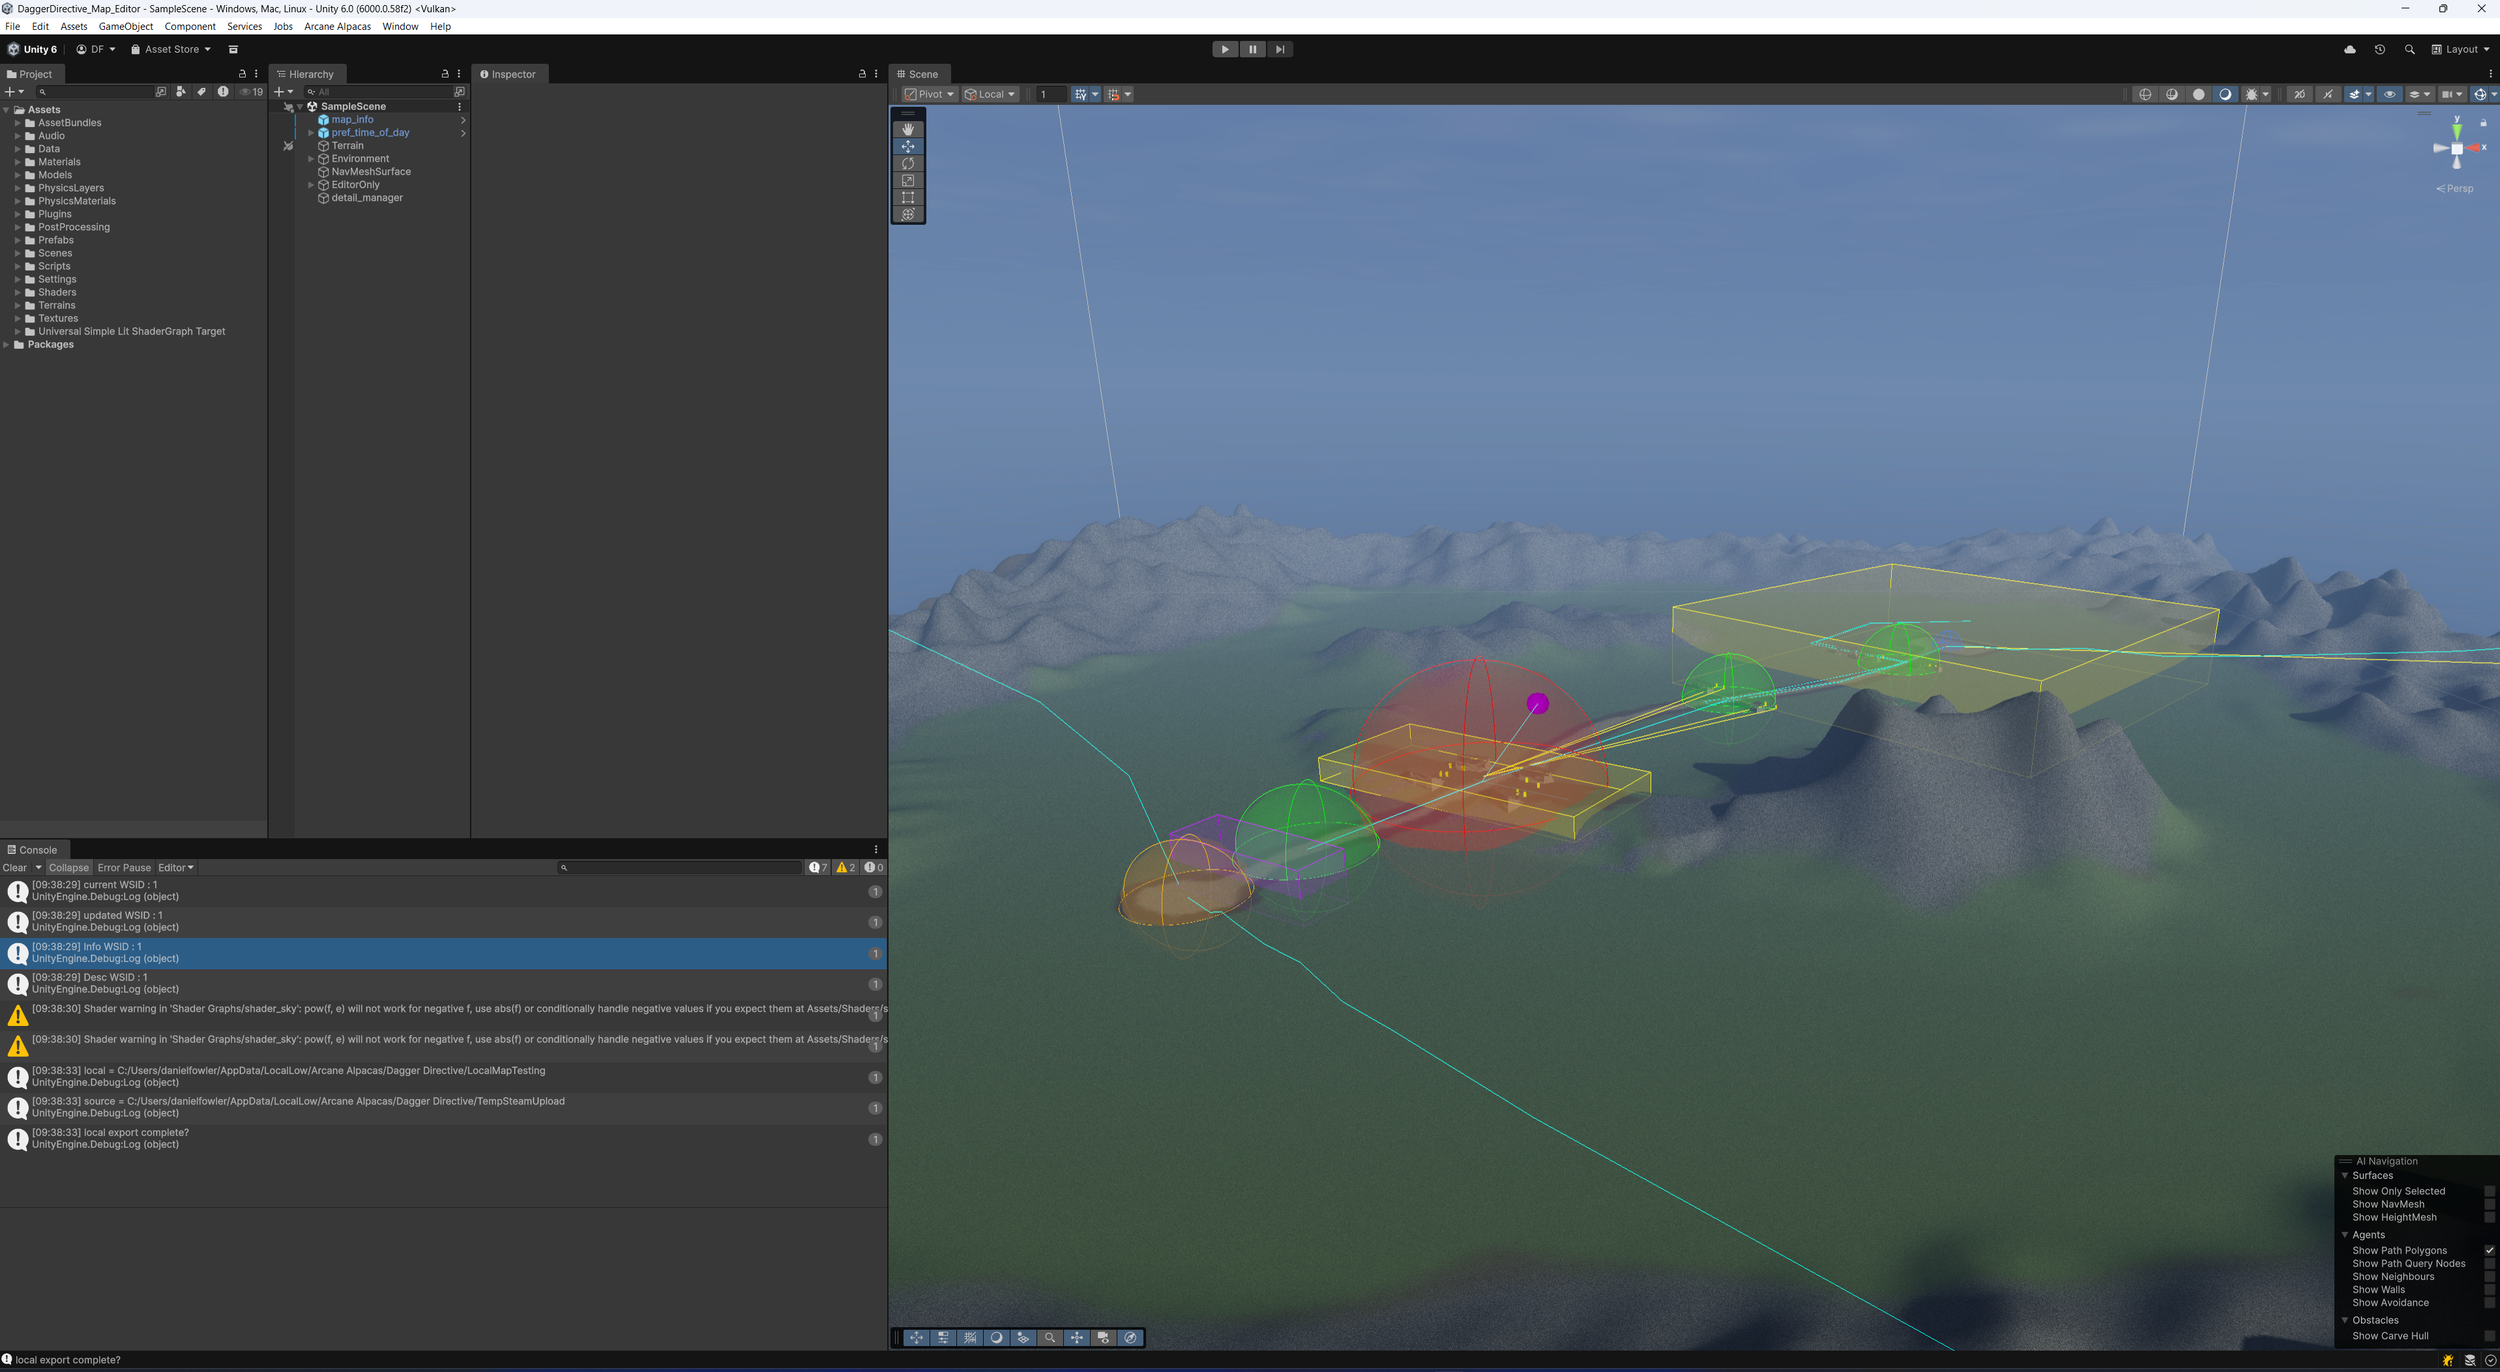Uncheck Show Path Polygons checkbox
Screen dimensions: 2500x1372
[2489, 1250]
